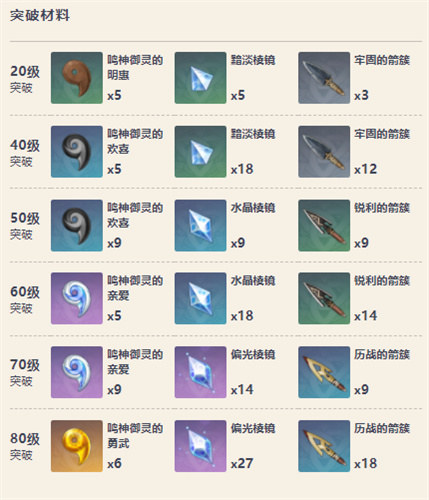Viewport: 429px width, 500px height.
Task: Click the 突破材料 section heading
Action: click(40, 15)
